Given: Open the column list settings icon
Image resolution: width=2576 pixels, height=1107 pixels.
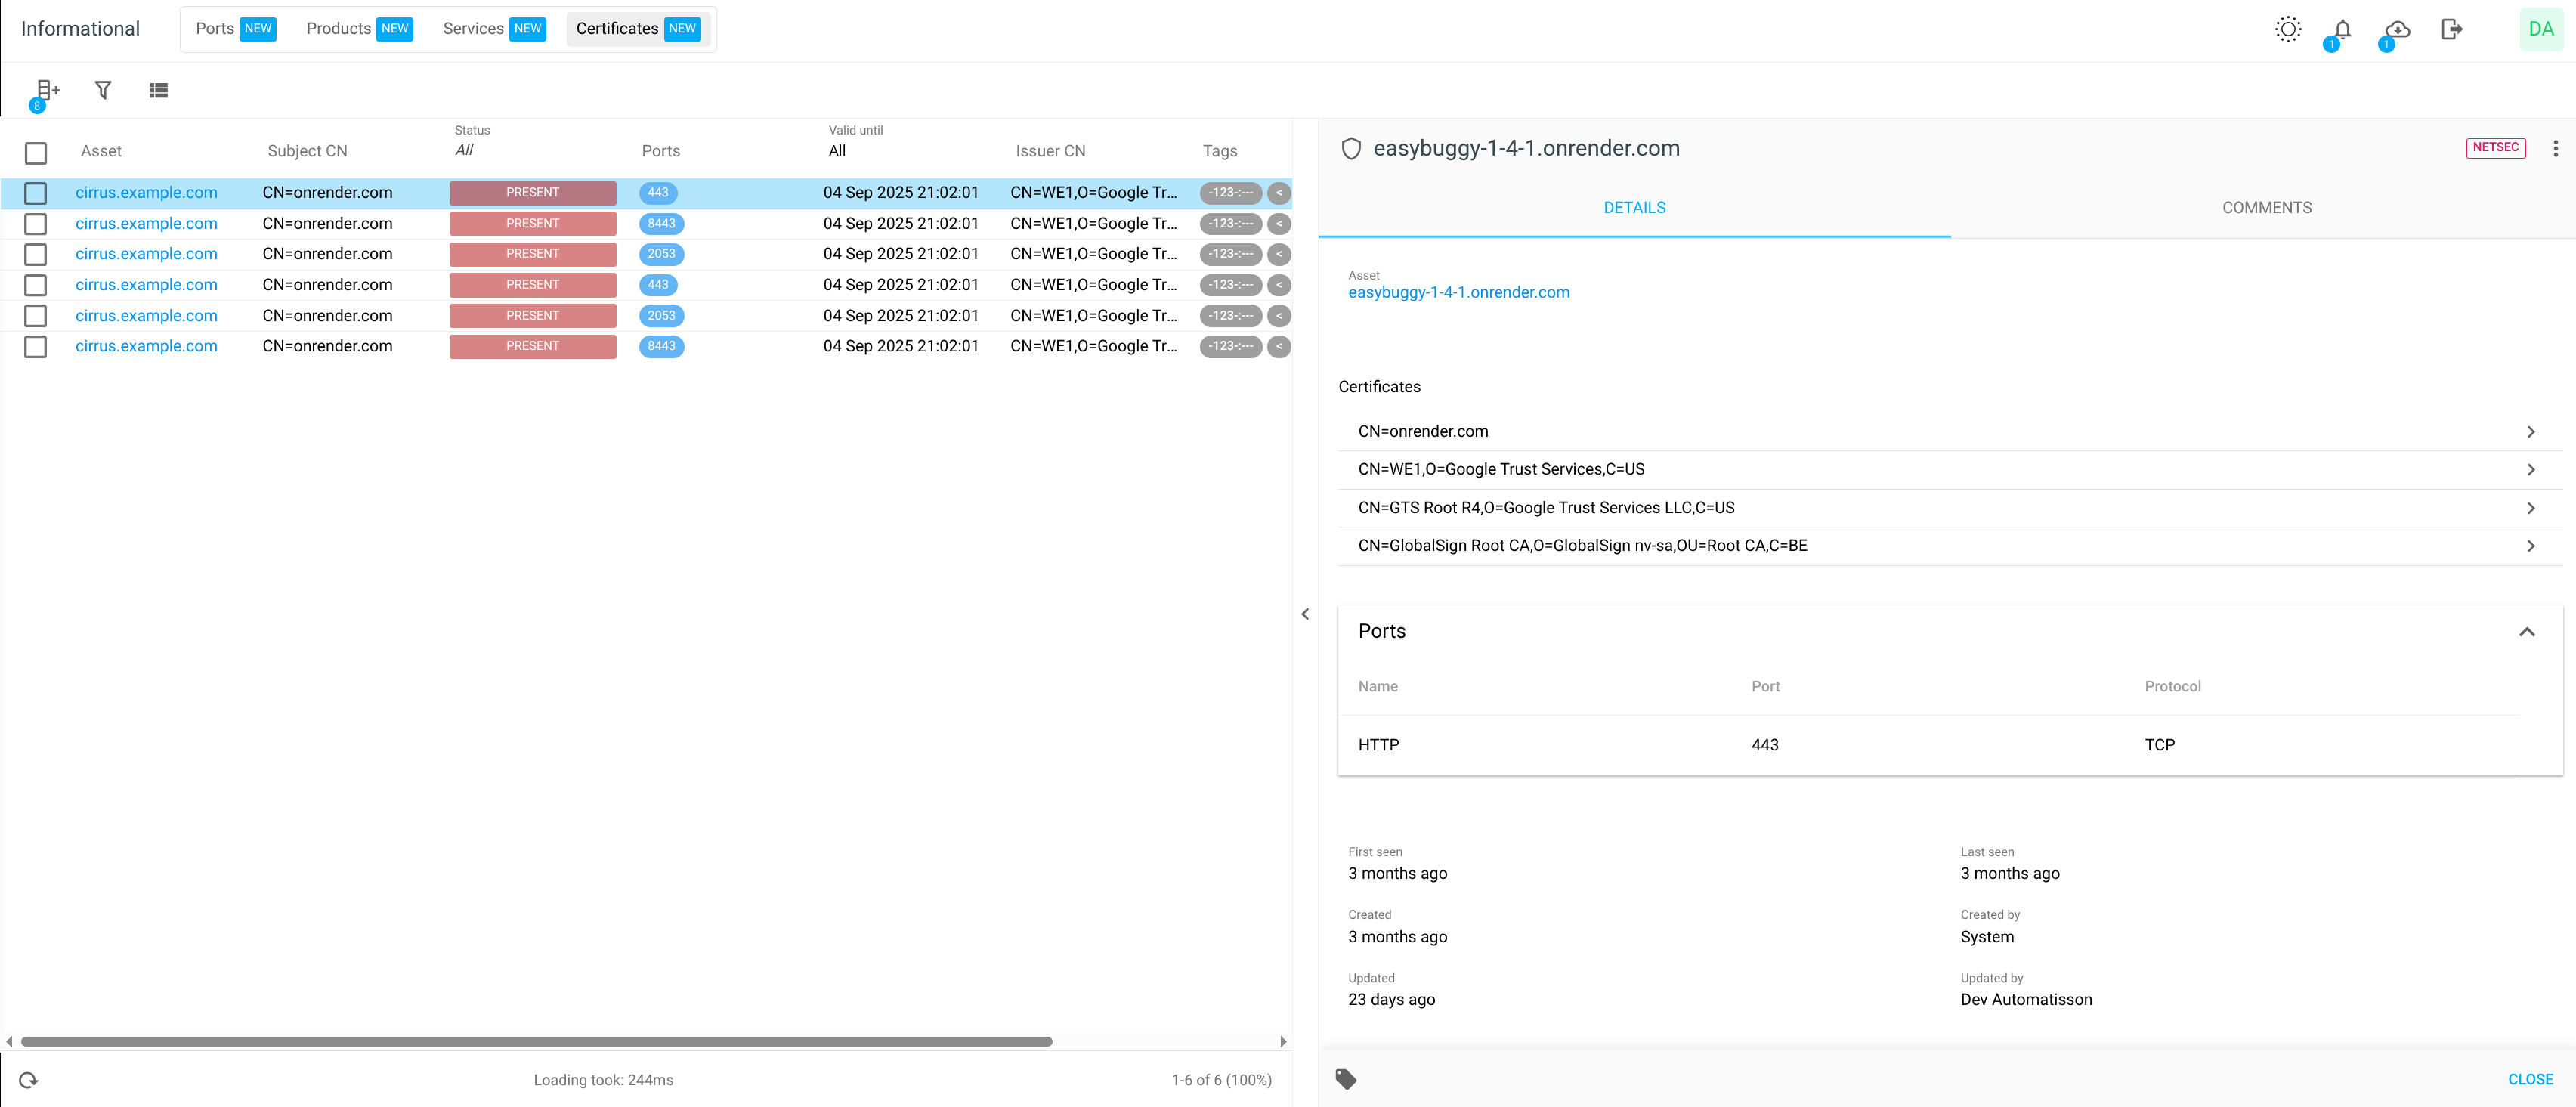Looking at the screenshot, I should pyautogui.click(x=158, y=90).
